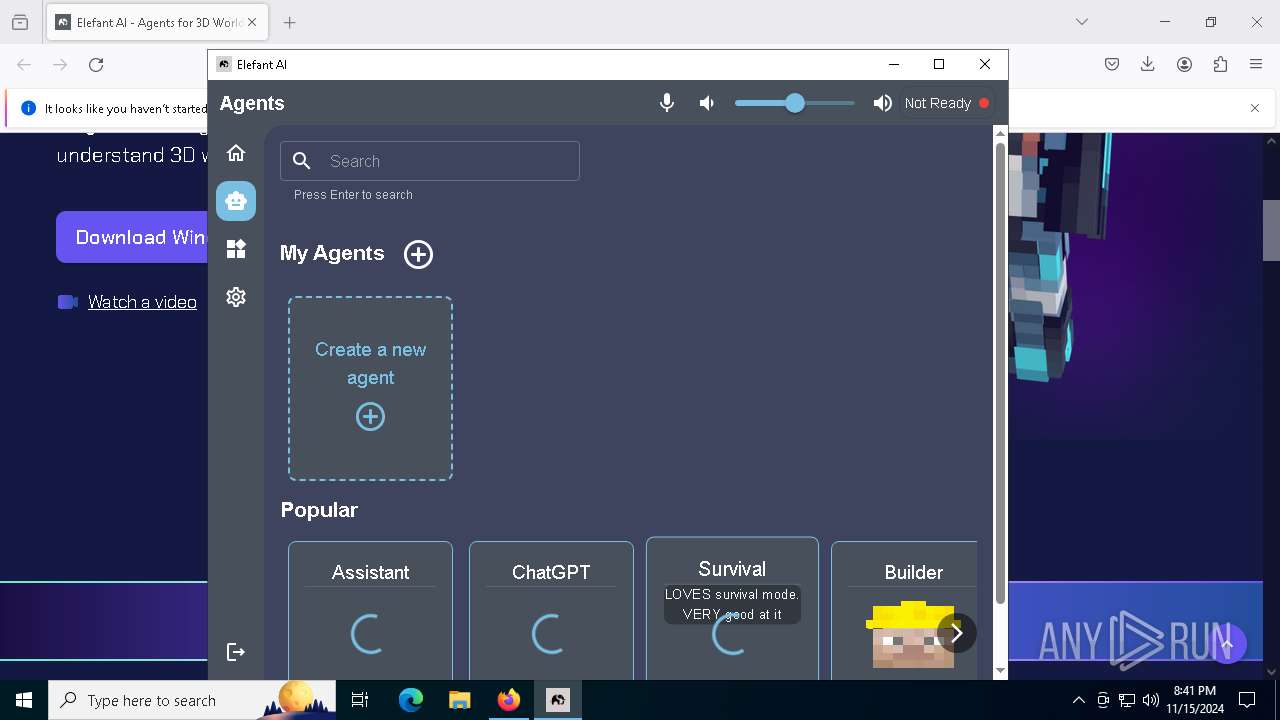Click the Create a new agent card
1280x720 pixels.
click(370, 388)
